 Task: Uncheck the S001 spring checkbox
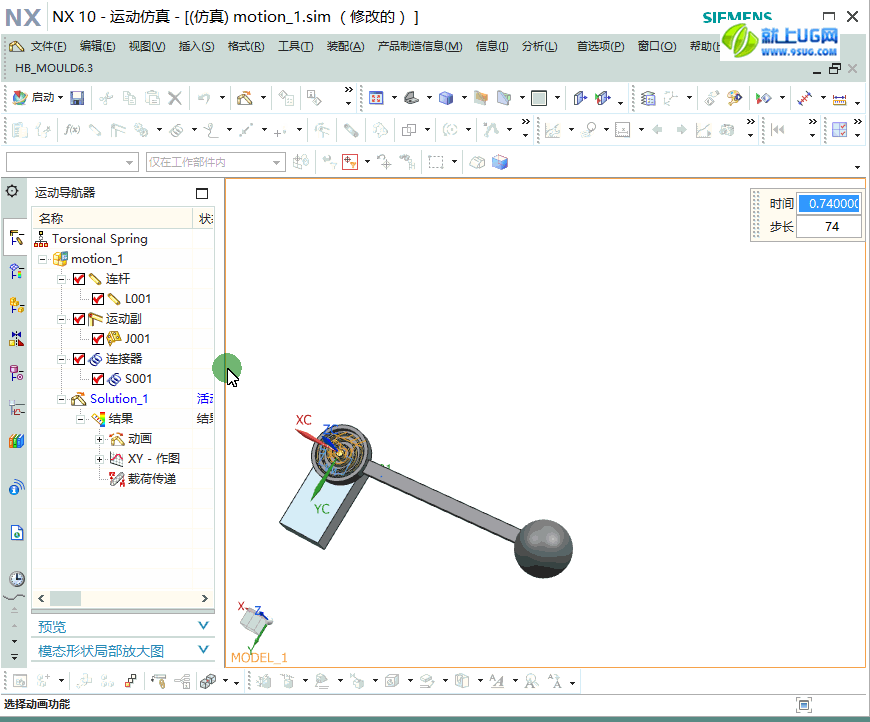tap(98, 379)
